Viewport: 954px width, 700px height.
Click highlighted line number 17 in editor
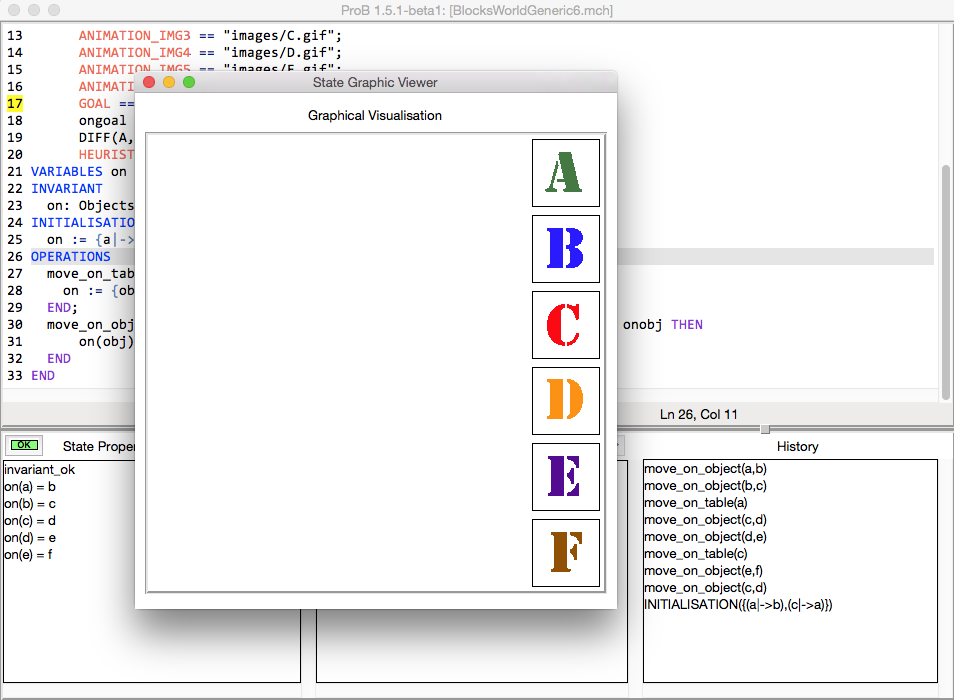click(14, 103)
